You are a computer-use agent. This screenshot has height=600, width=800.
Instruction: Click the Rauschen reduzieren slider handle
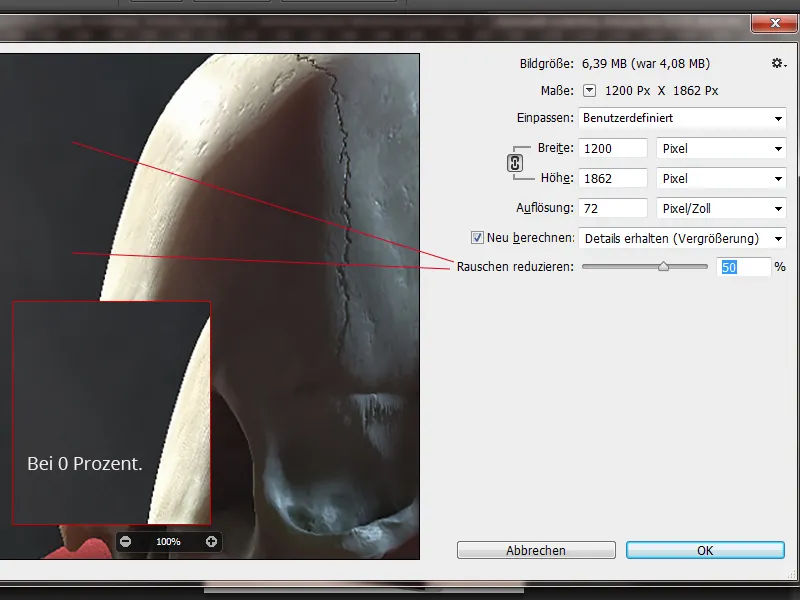click(x=663, y=266)
